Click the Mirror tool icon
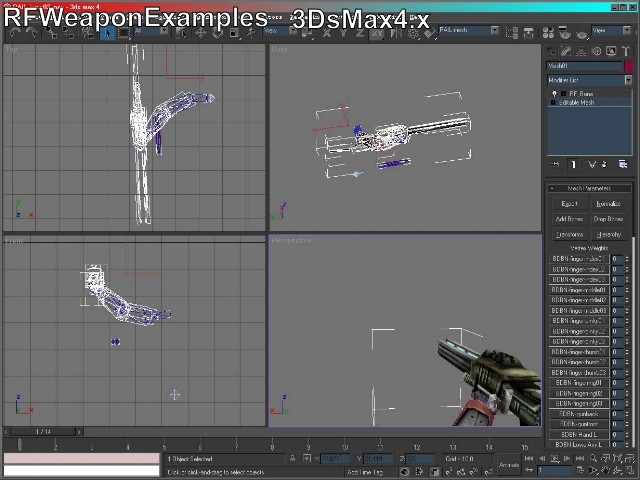640x480 pixels. (396, 32)
